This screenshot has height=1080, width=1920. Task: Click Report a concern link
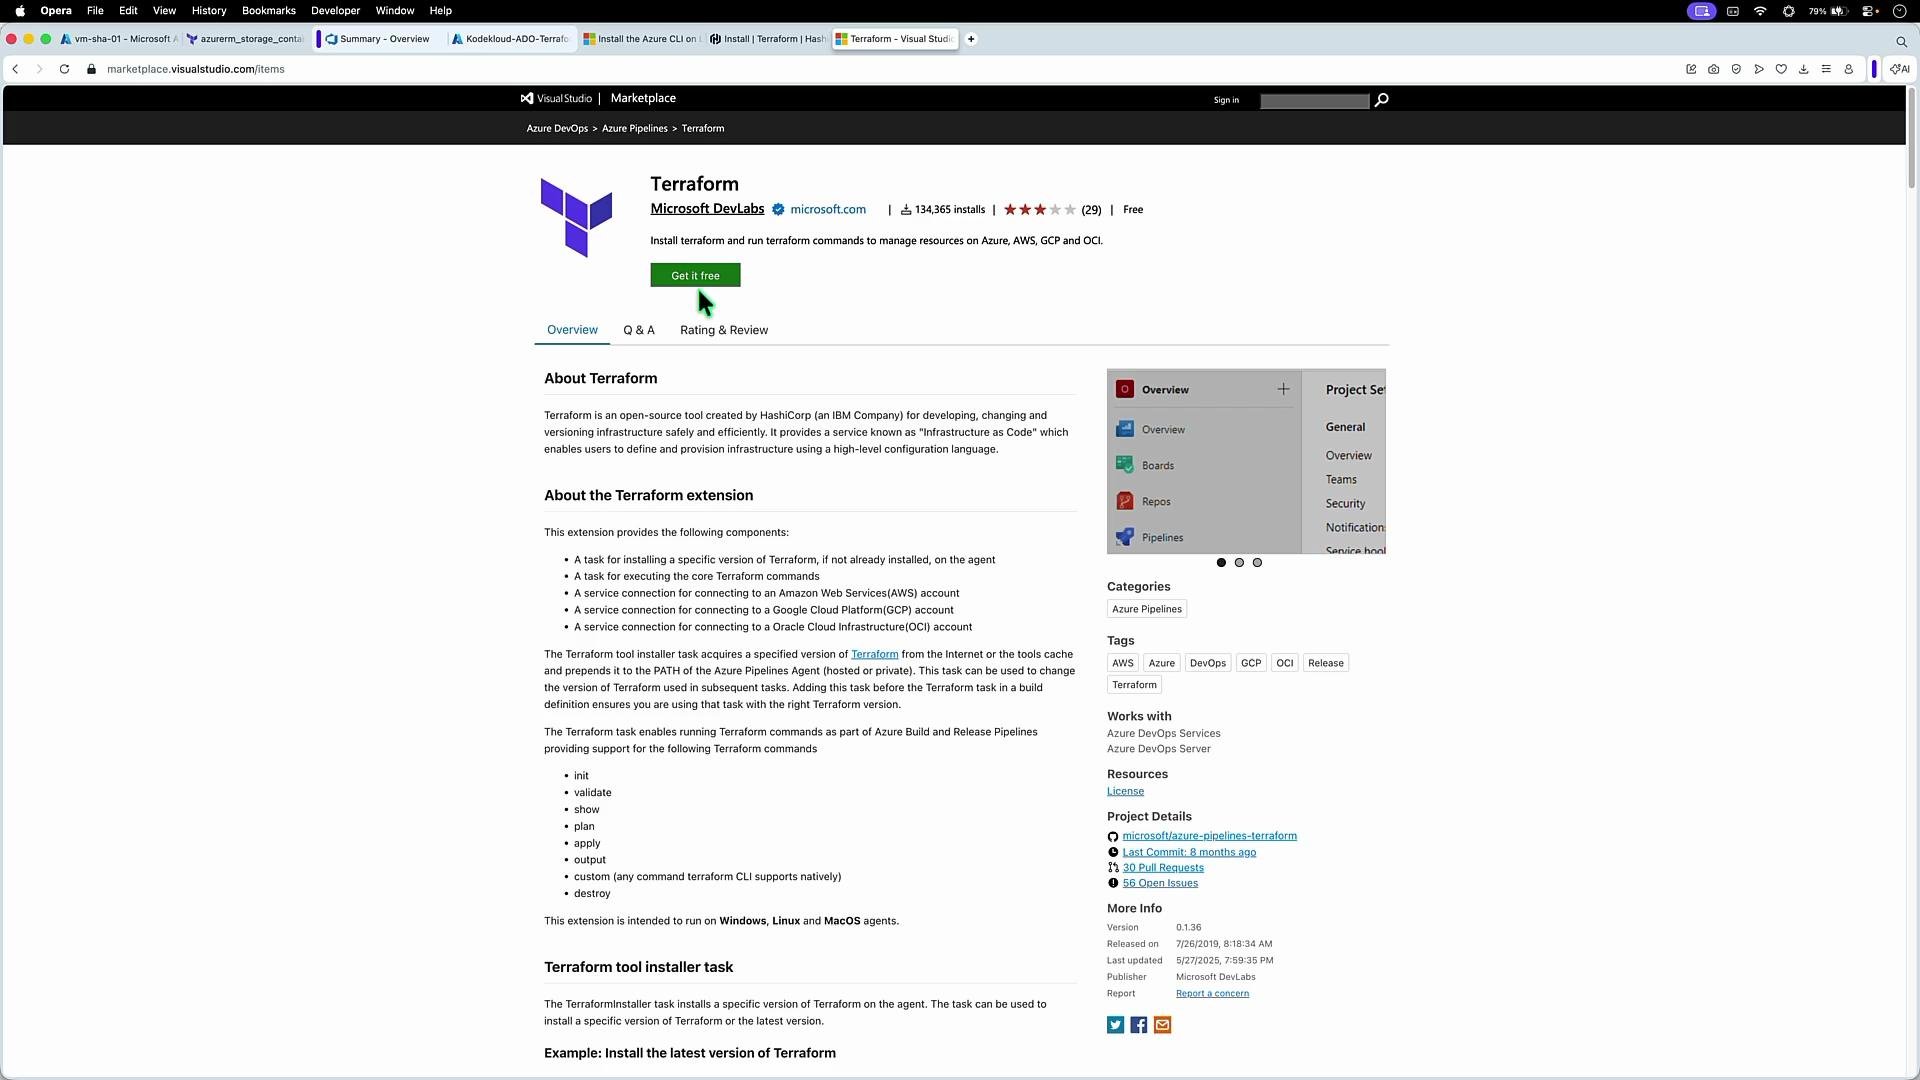(x=1212, y=994)
